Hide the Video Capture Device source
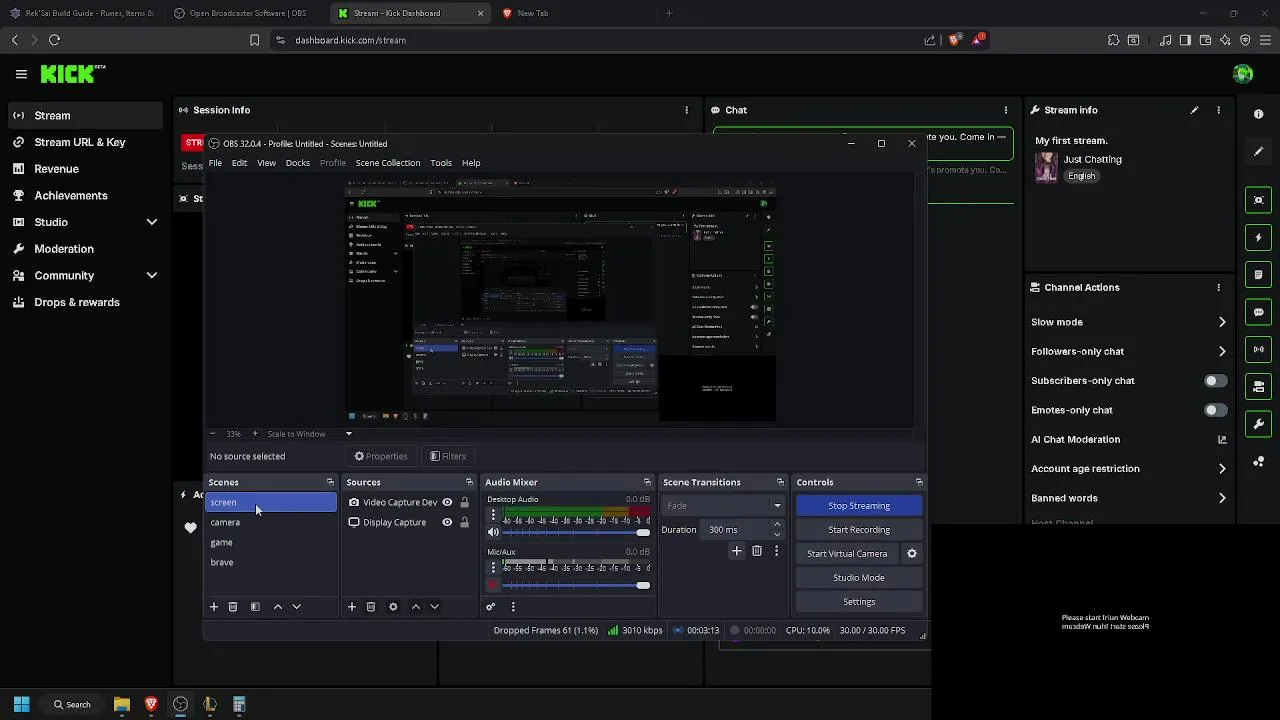1280x720 pixels. [447, 502]
